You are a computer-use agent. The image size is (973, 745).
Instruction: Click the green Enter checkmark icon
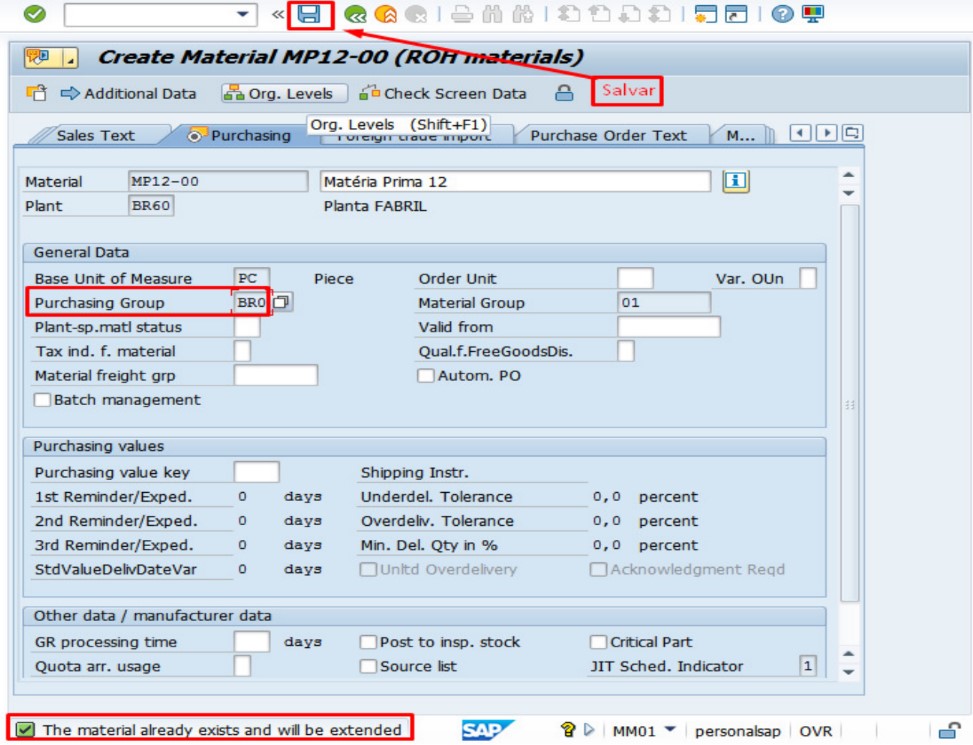coord(35,14)
